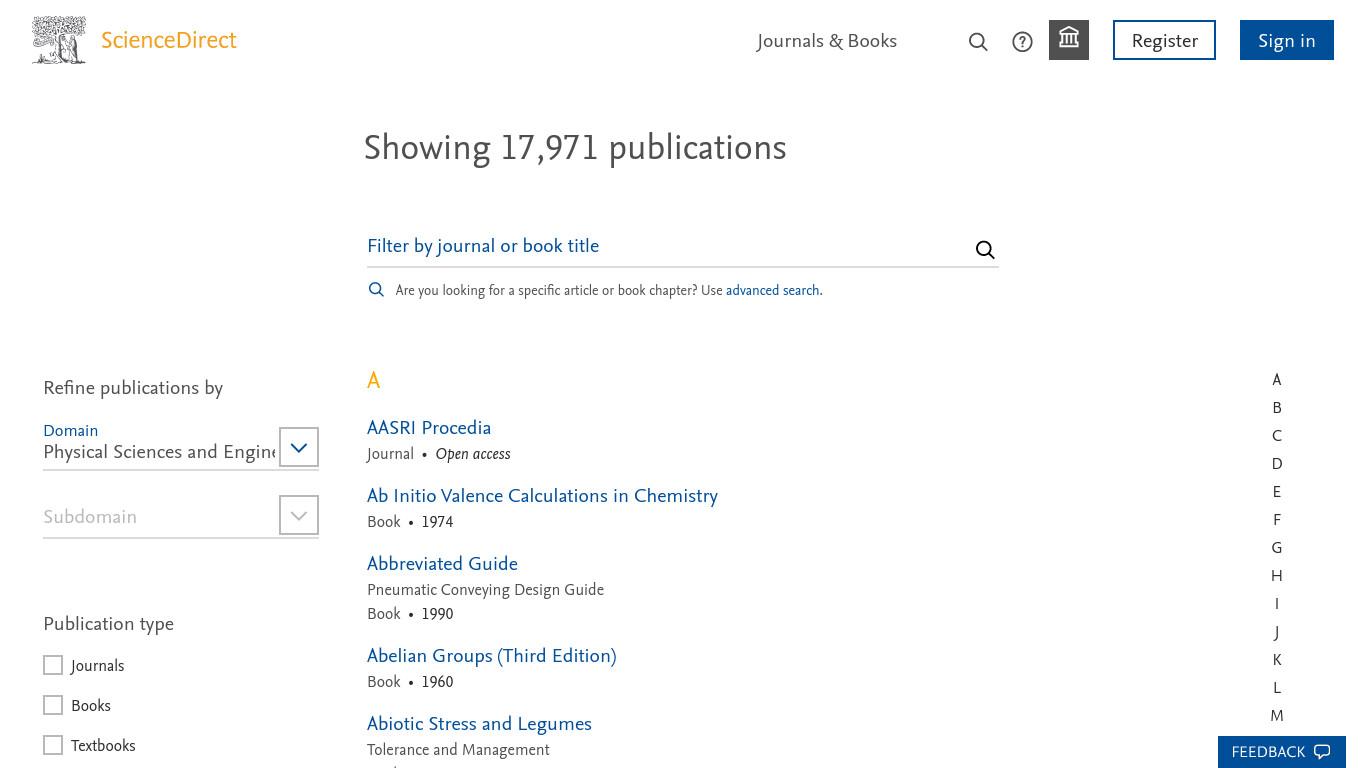The width and height of the screenshot is (1366, 768).
Task: Open Journals & Books menu
Action: [x=827, y=41]
